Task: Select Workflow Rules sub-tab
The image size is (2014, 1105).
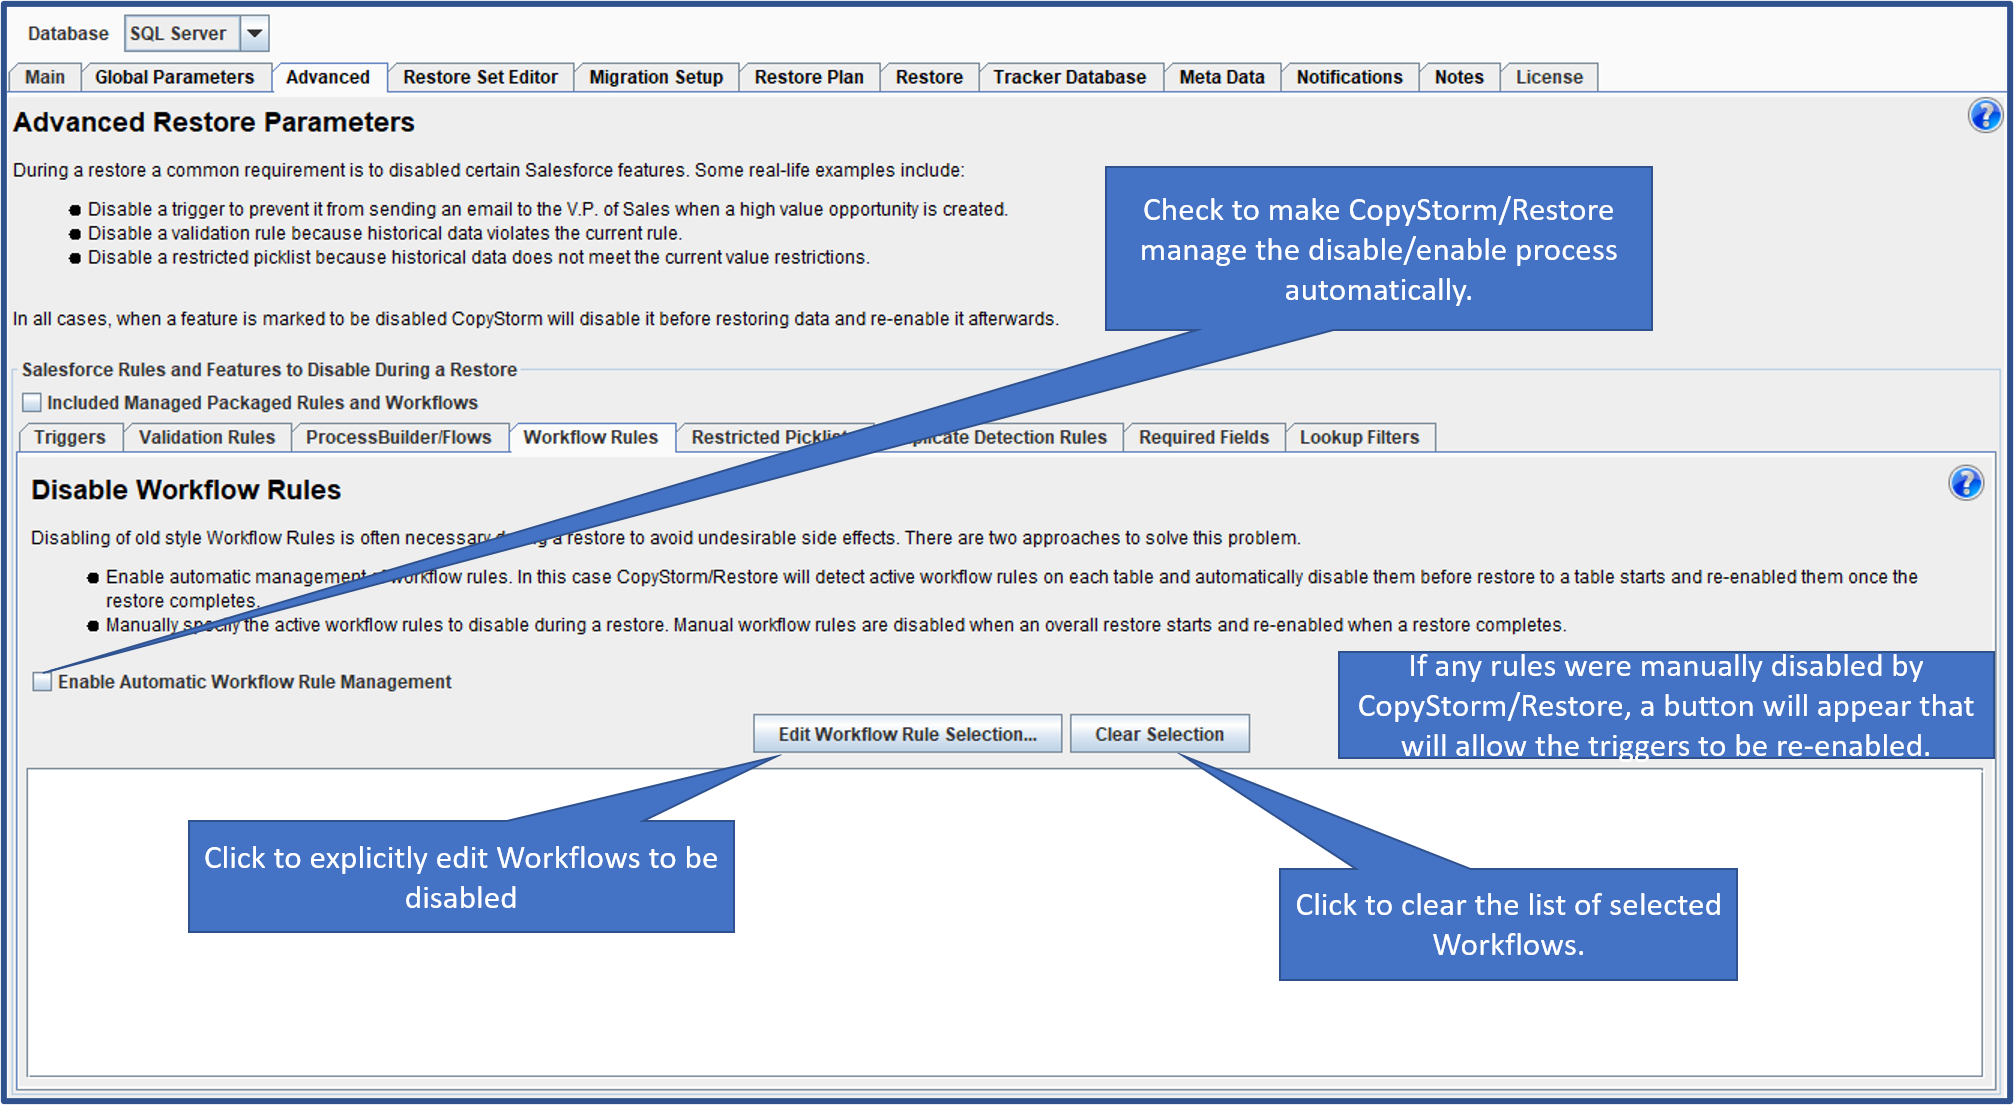Action: pyautogui.click(x=591, y=437)
